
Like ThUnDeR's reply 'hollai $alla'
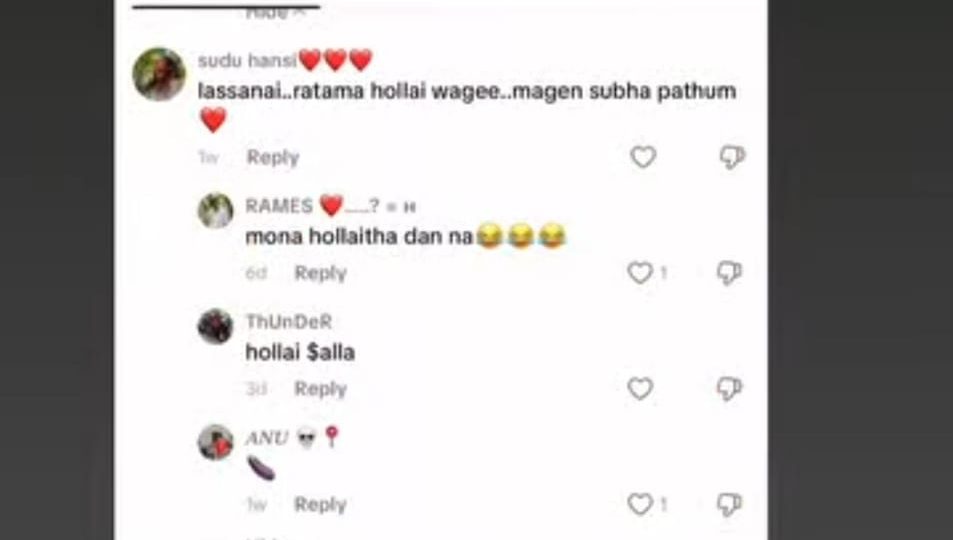pyautogui.click(x=639, y=388)
